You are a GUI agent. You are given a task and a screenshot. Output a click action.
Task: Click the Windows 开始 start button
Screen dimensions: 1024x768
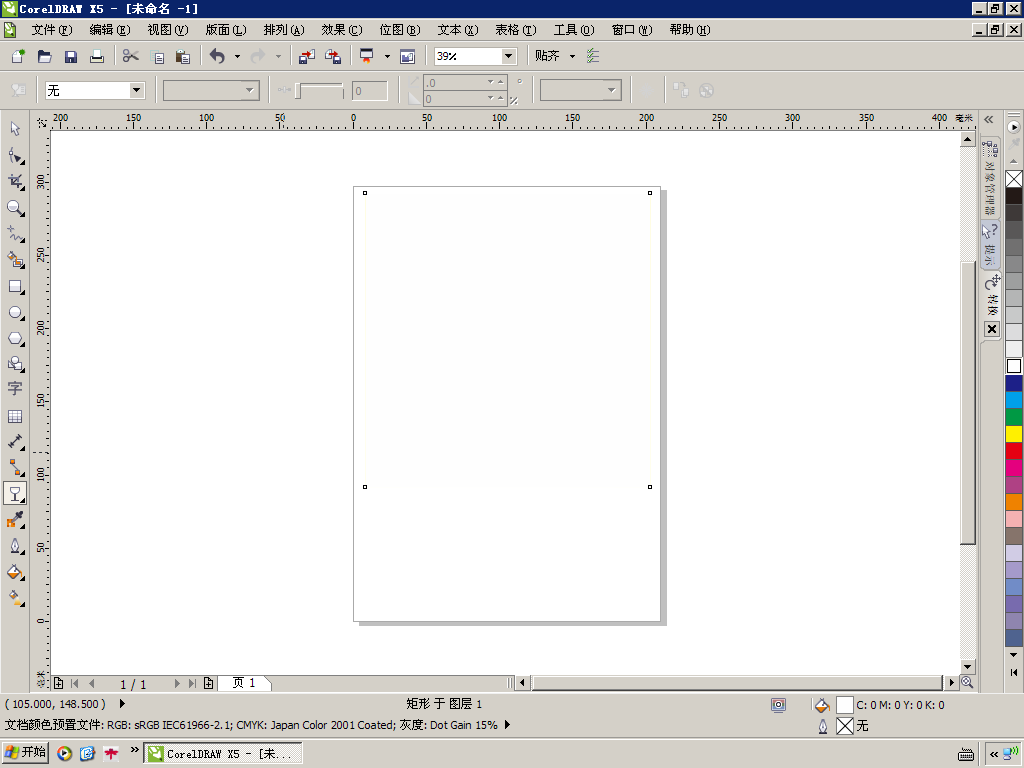click(25, 753)
